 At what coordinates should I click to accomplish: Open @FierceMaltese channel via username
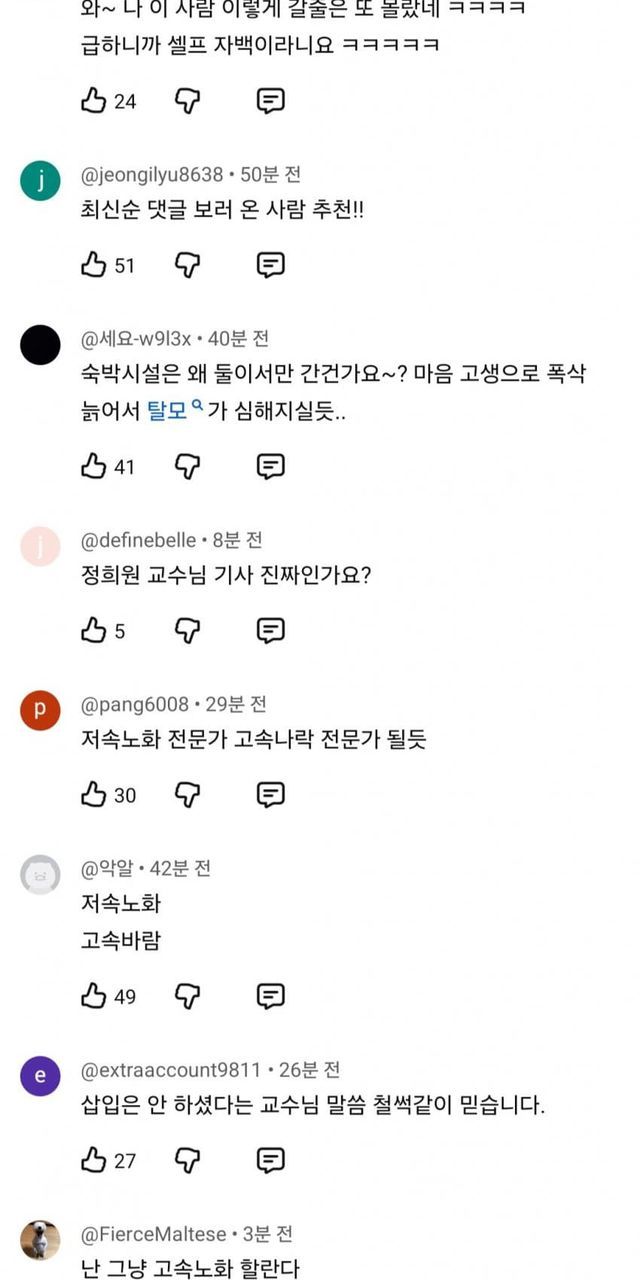pos(154,1234)
